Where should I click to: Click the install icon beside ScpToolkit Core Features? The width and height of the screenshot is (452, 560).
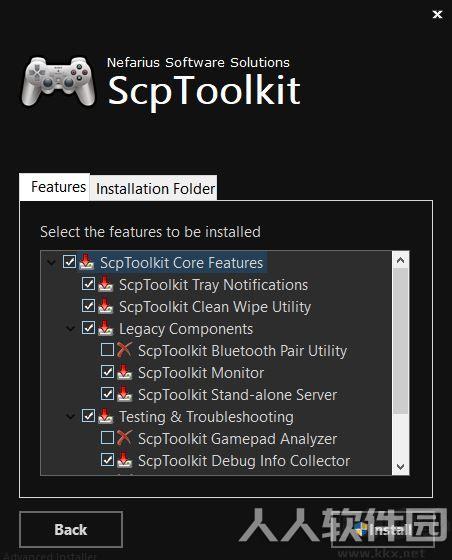[86, 262]
